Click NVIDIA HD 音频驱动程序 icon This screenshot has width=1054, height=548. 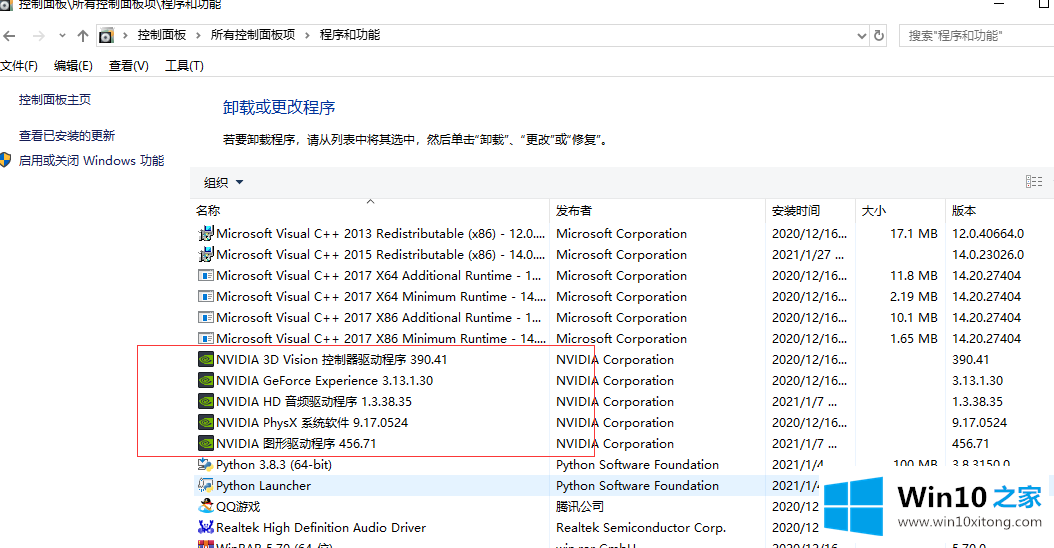coord(206,401)
